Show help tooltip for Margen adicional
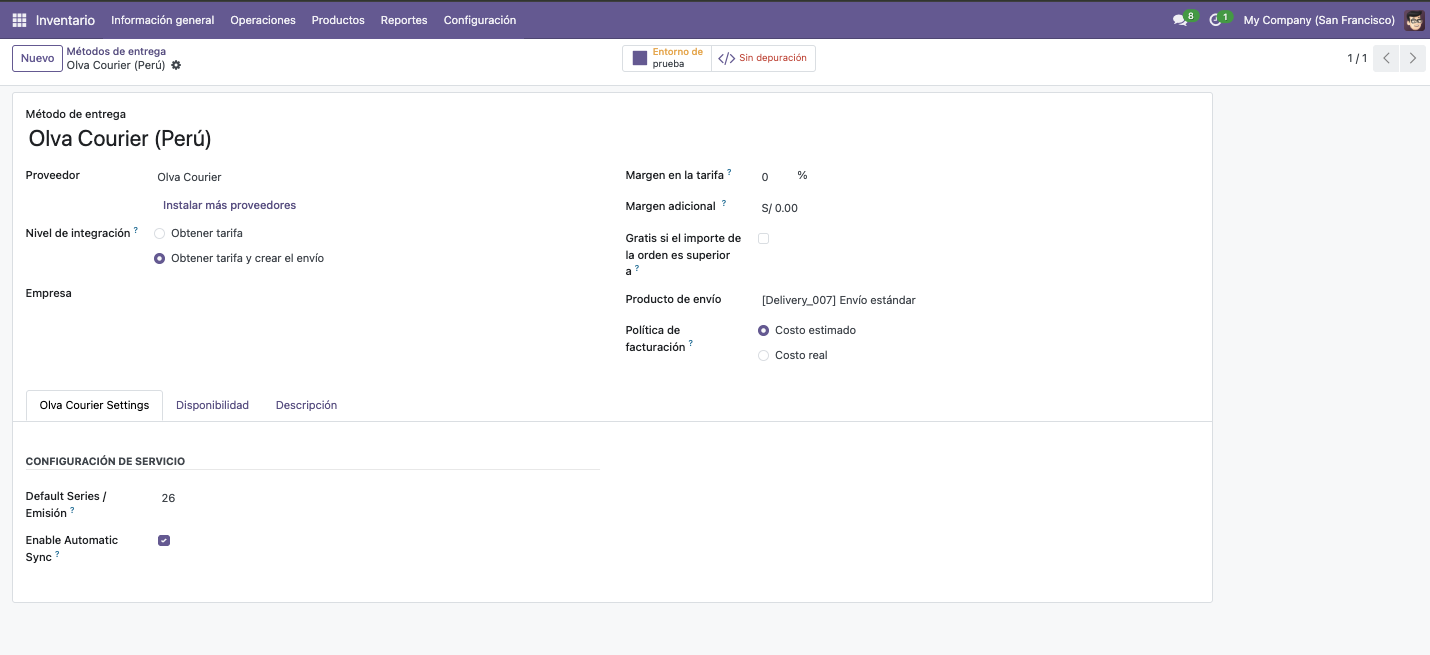 pos(724,203)
